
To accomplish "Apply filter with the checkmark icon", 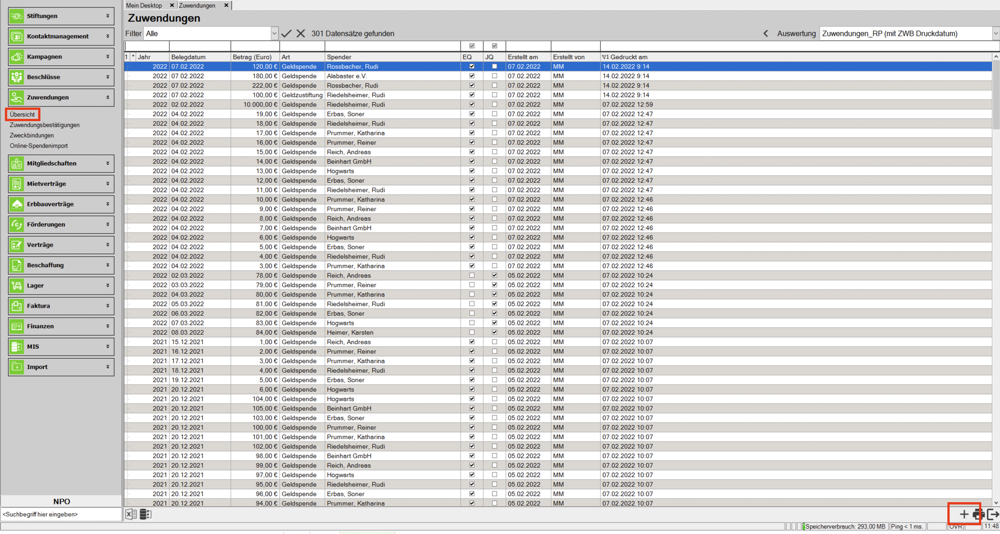I will pyautogui.click(x=287, y=33).
